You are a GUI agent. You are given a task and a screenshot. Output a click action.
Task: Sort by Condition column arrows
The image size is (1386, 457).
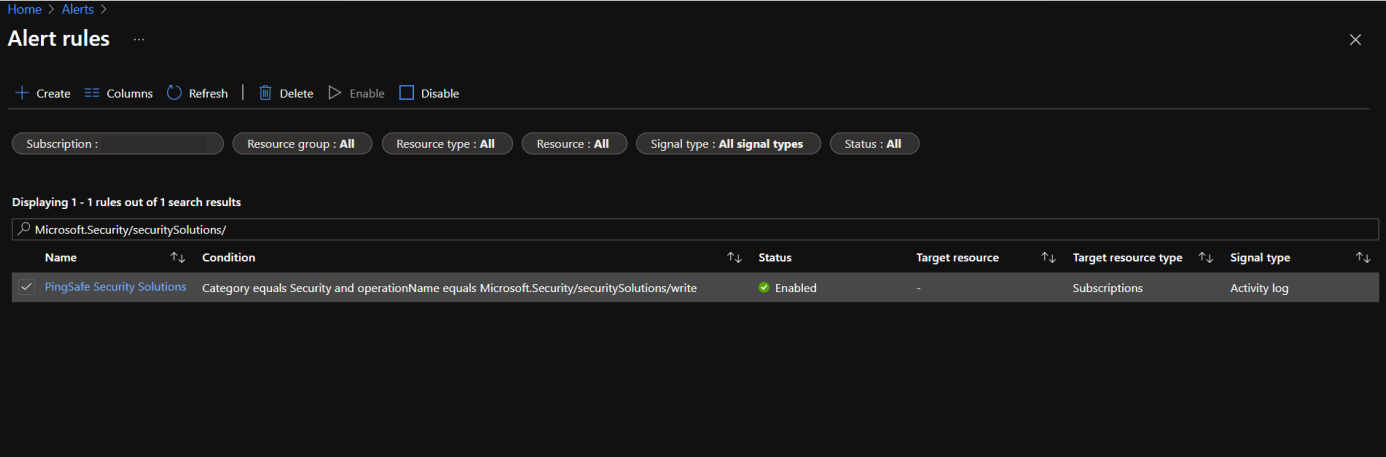734,258
